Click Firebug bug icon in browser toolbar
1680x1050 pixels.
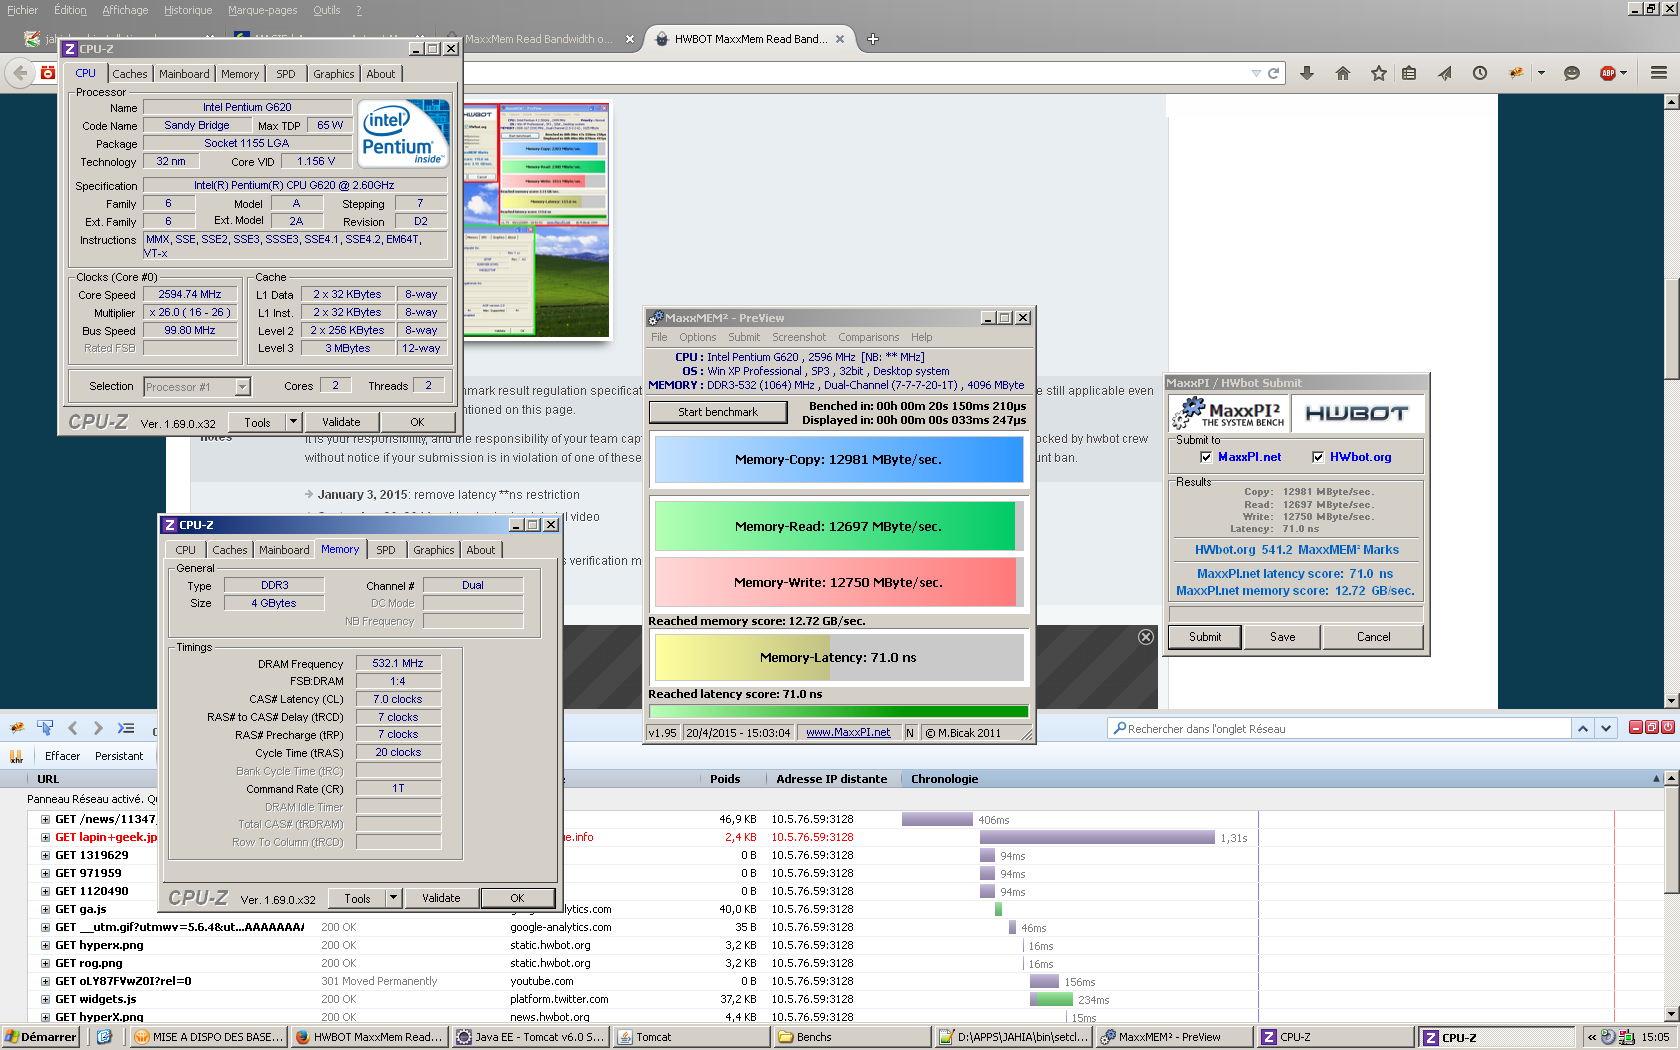click(1517, 73)
